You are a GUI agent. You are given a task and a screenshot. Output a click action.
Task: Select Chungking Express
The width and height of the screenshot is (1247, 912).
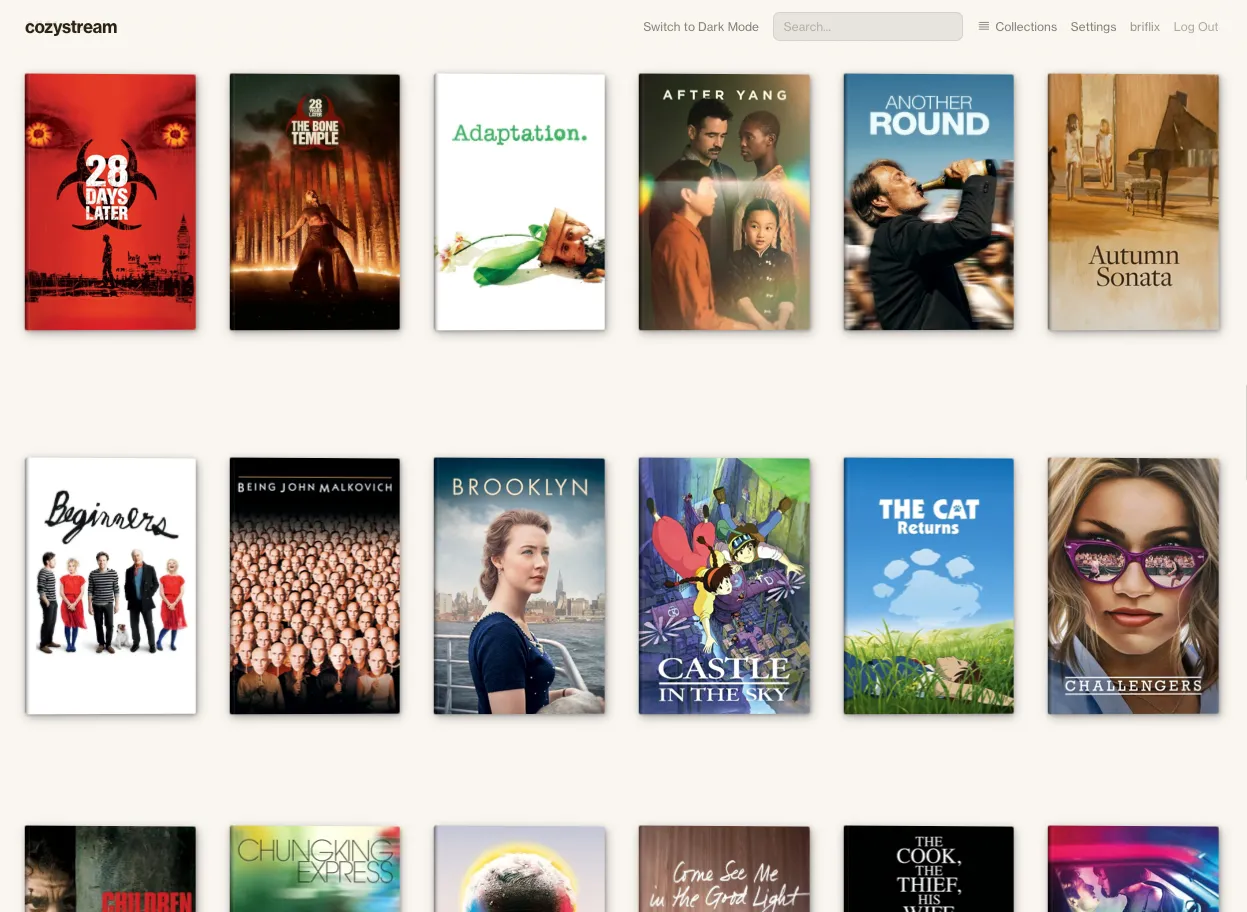pos(314,869)
